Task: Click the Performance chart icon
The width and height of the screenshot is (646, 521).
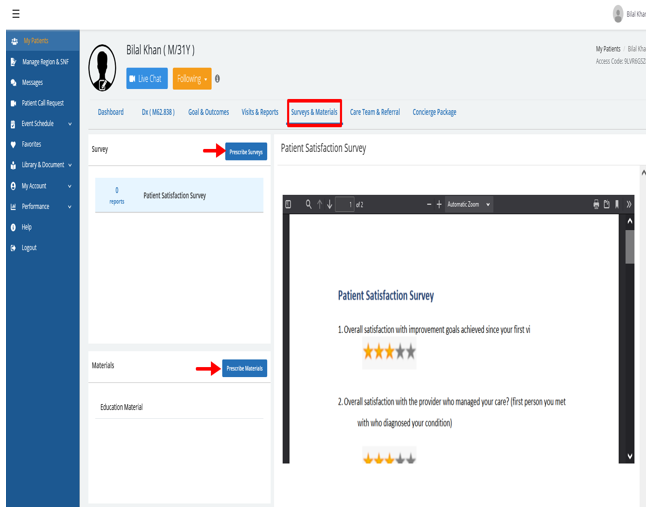Action: coord(13,206)
